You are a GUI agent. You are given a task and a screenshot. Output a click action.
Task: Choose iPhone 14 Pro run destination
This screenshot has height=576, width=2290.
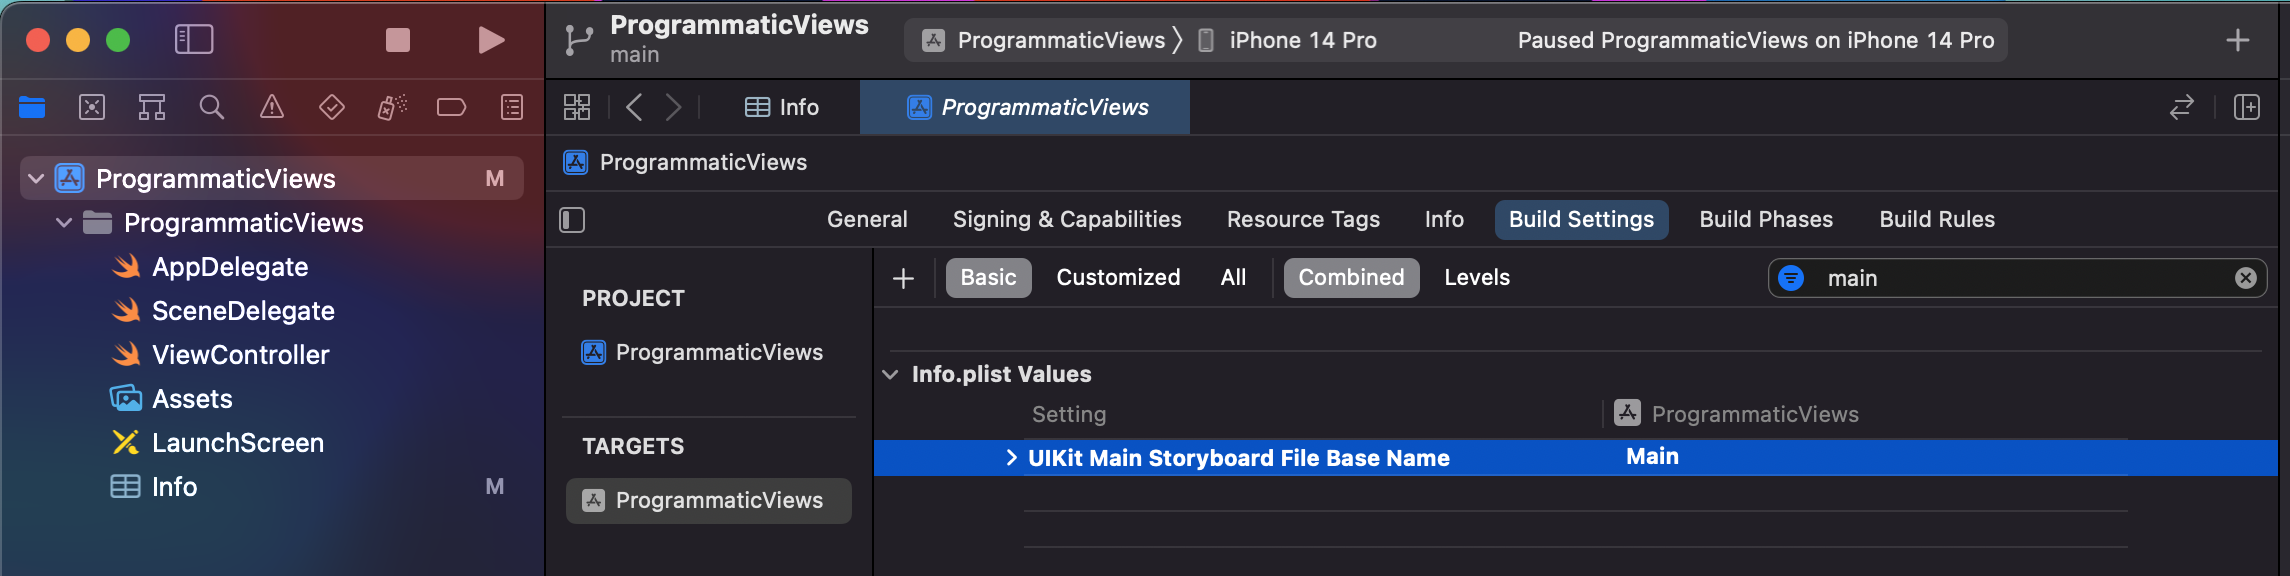point(1289,40)
